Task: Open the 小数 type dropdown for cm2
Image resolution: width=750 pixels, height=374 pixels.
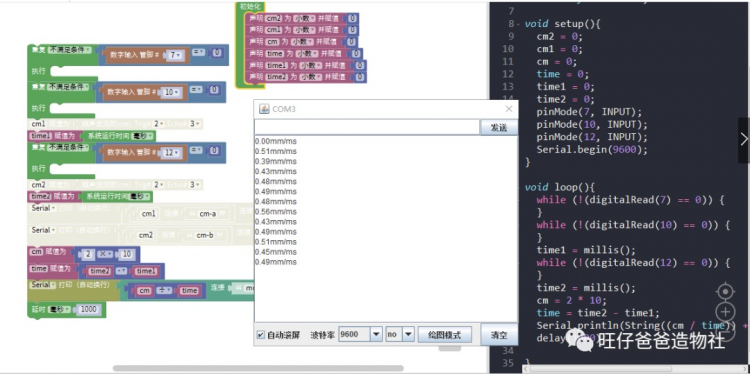Action: 304,18
